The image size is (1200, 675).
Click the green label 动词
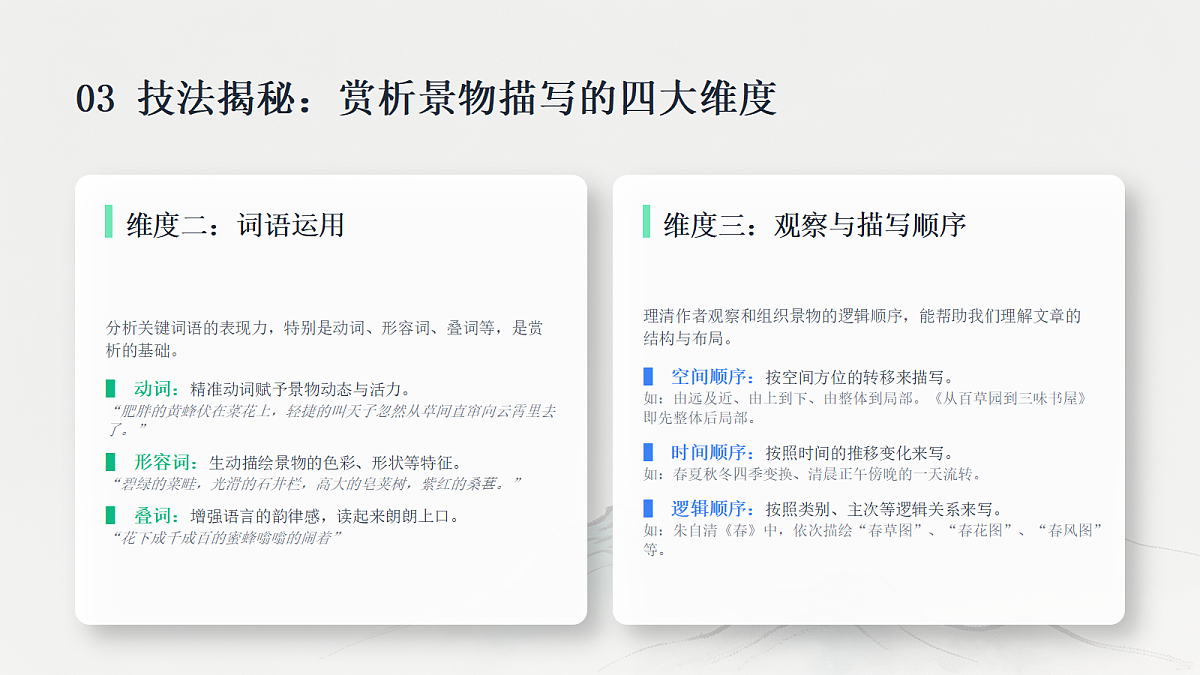click(157, 388)
